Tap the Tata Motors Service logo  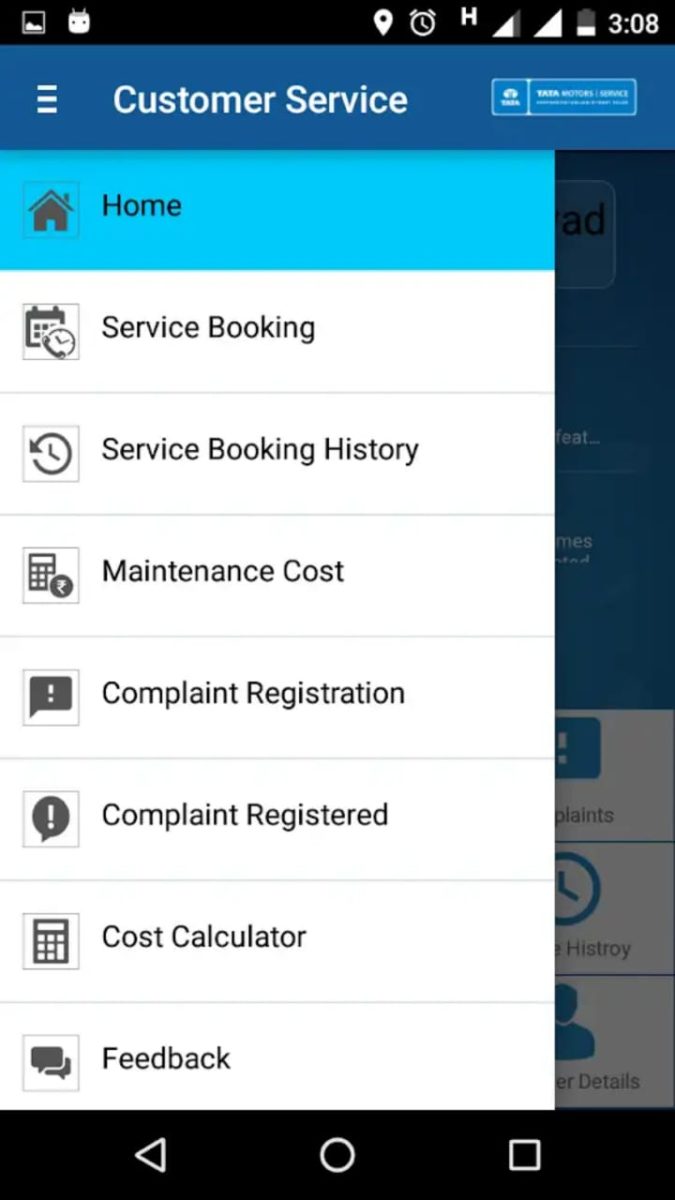(x=564, y=97)
